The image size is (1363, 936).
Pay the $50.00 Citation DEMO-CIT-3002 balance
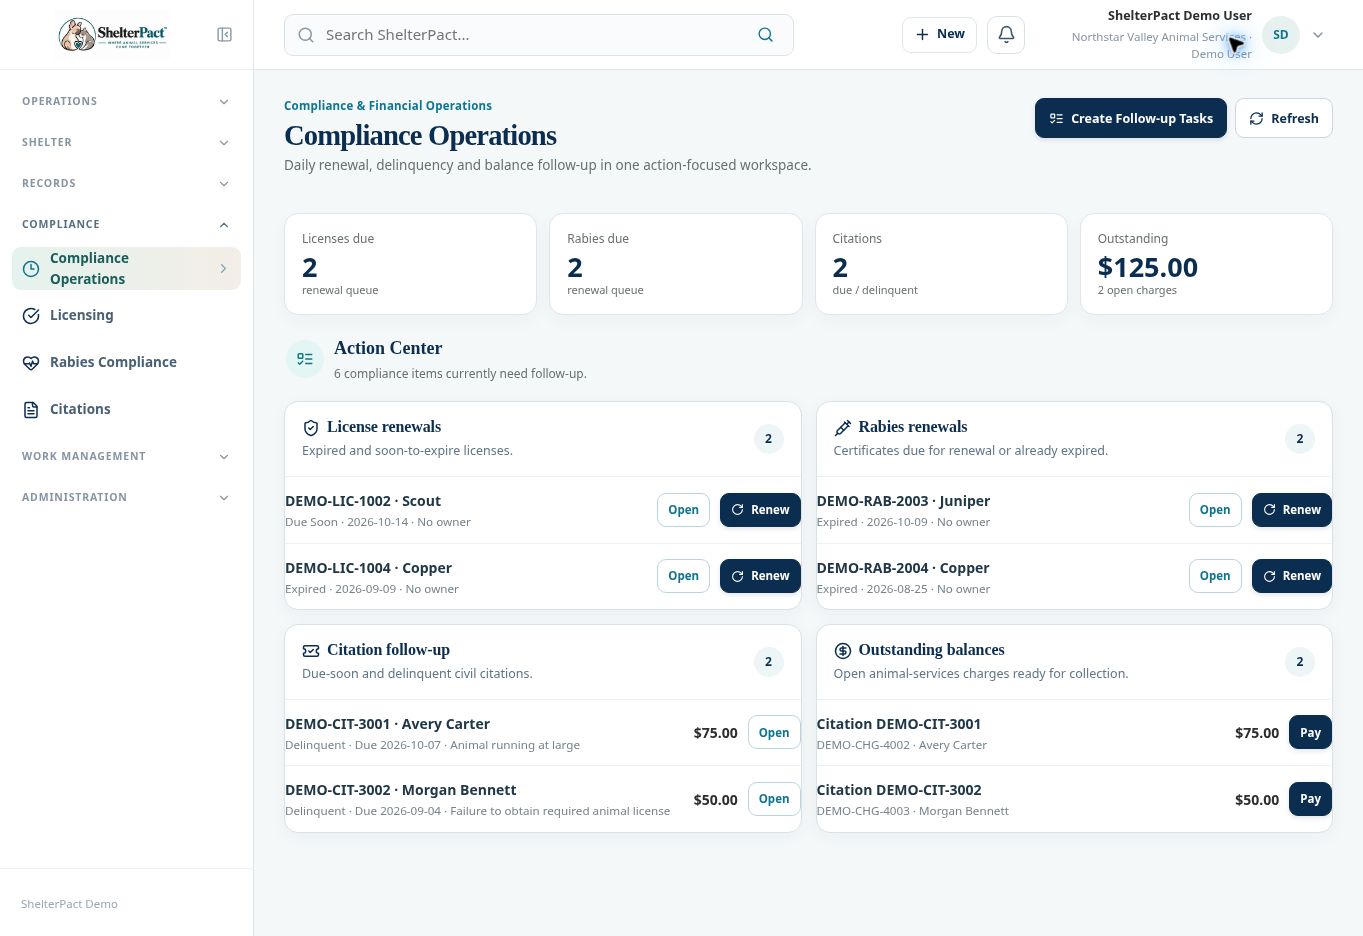[x=1310, y=799]
